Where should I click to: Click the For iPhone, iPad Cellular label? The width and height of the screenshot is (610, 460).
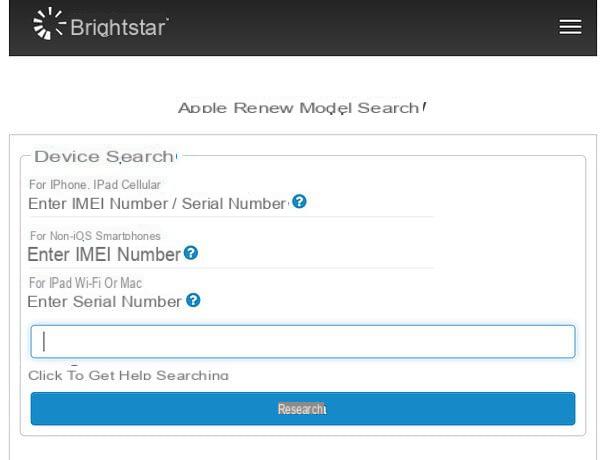pyautogui.click(x=95, y=184)
